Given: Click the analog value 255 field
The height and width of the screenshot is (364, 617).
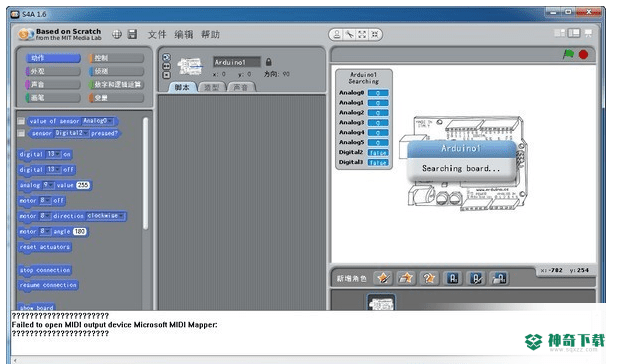Looking at the screenshot, I should (83, 185).
